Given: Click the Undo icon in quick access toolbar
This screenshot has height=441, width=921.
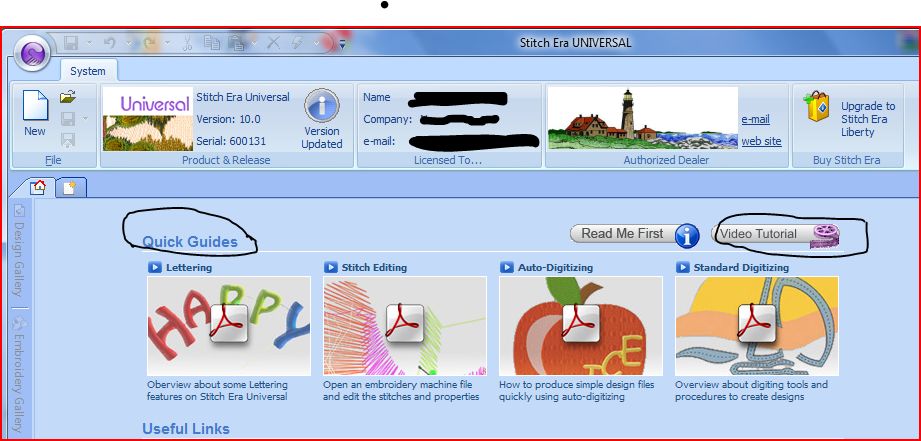Looking at the screenshot, I should [110, 43].
